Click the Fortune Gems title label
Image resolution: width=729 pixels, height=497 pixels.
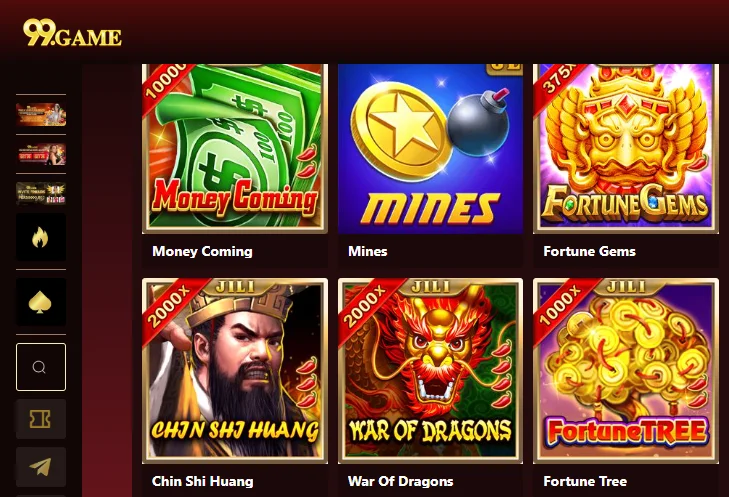point(590,252)
